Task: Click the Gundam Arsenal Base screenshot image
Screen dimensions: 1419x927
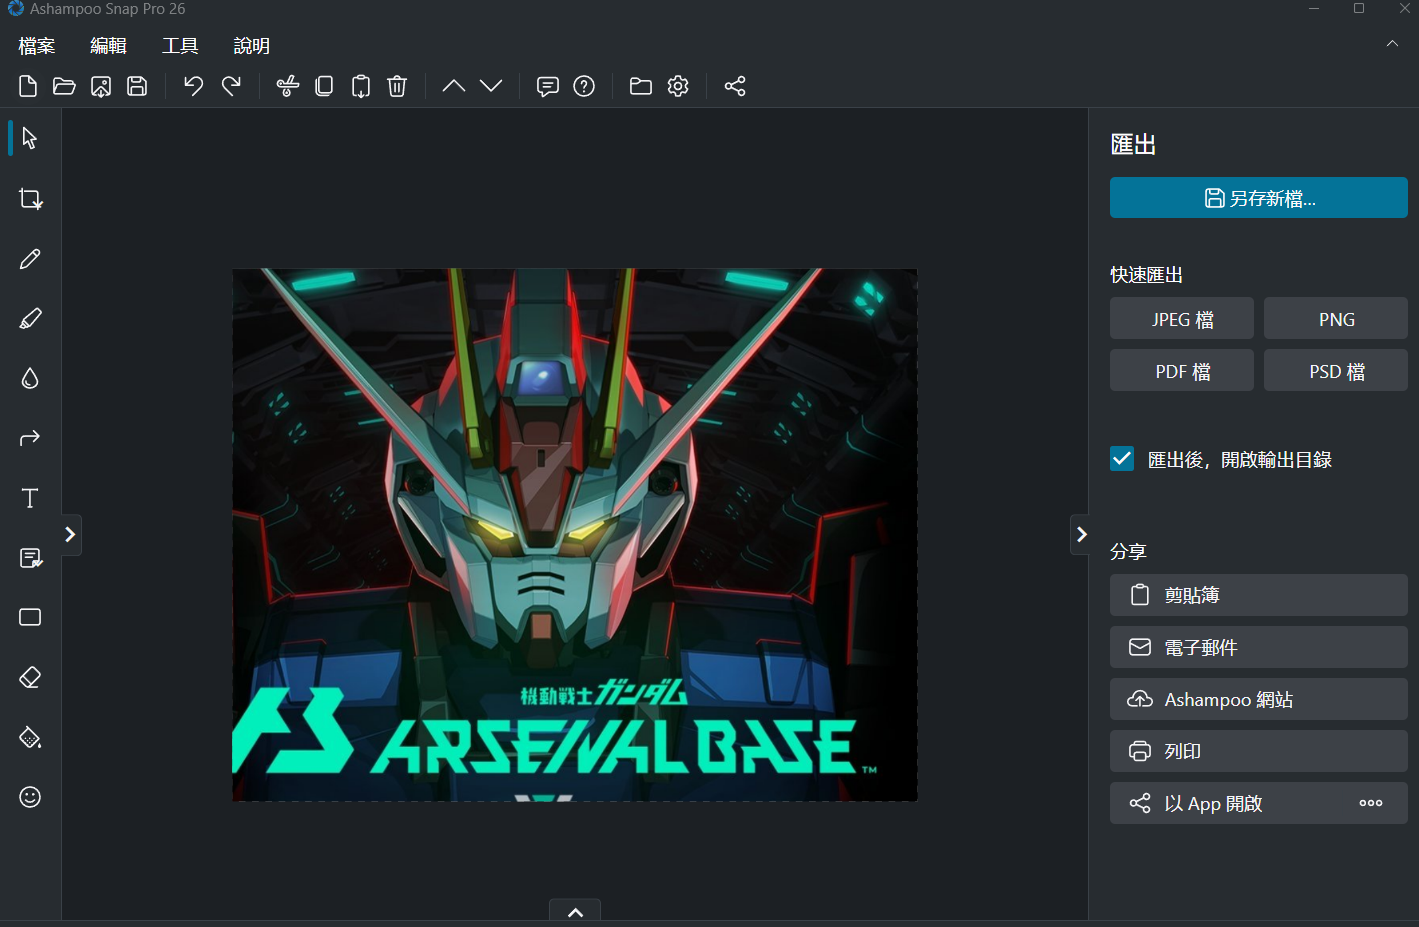Action: (575, 535)
